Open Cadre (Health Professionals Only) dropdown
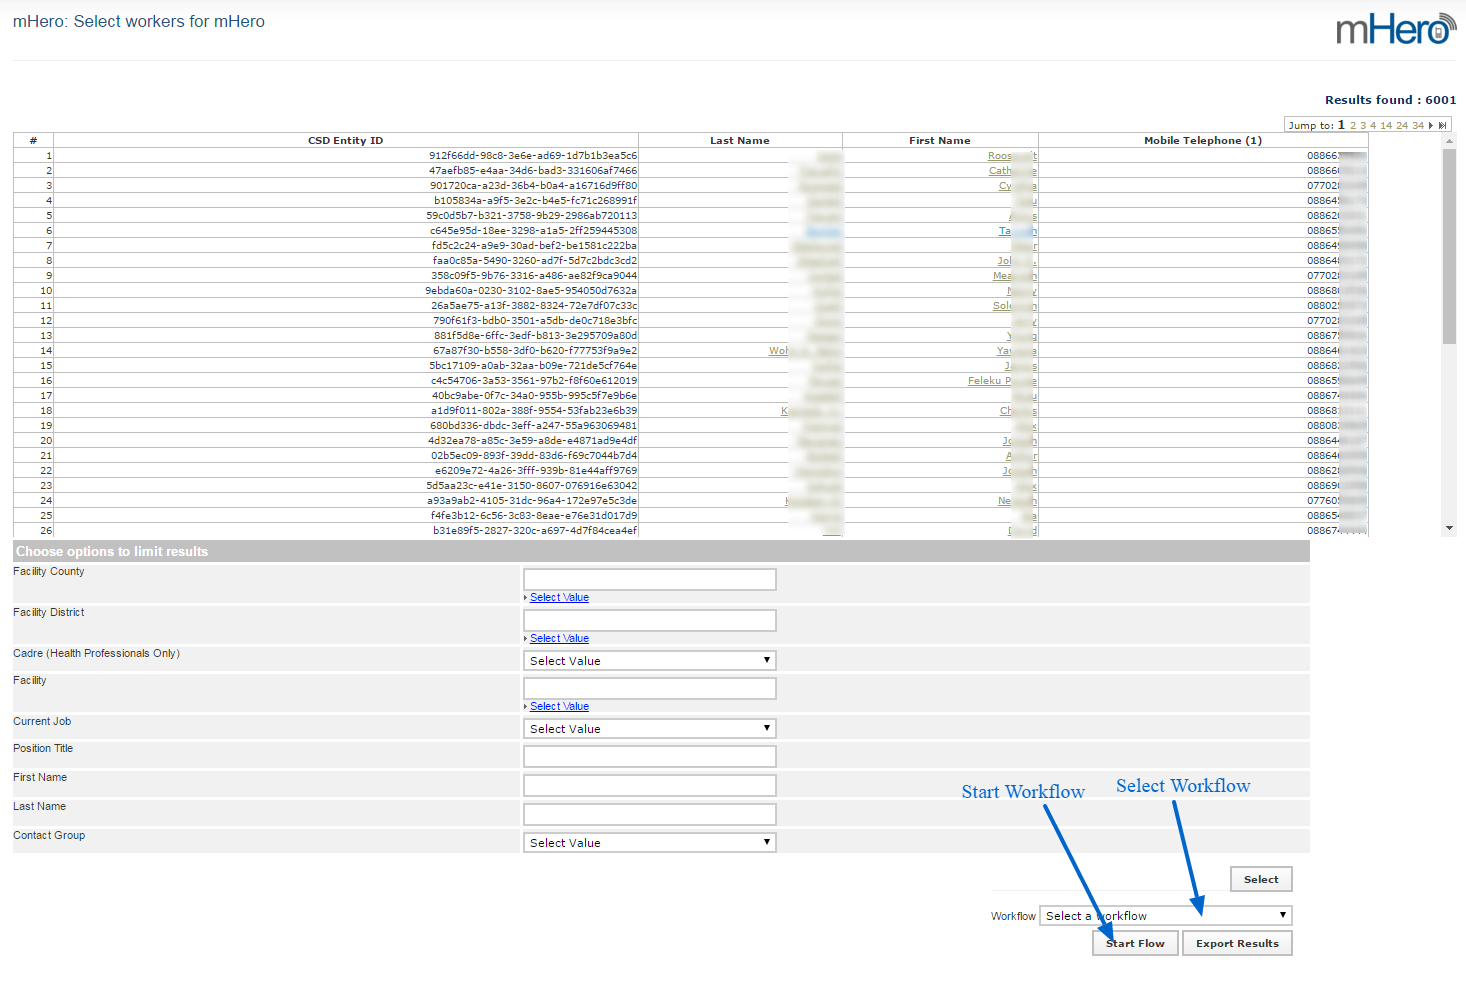The image size is (1466, 986). tap(650, 661)
